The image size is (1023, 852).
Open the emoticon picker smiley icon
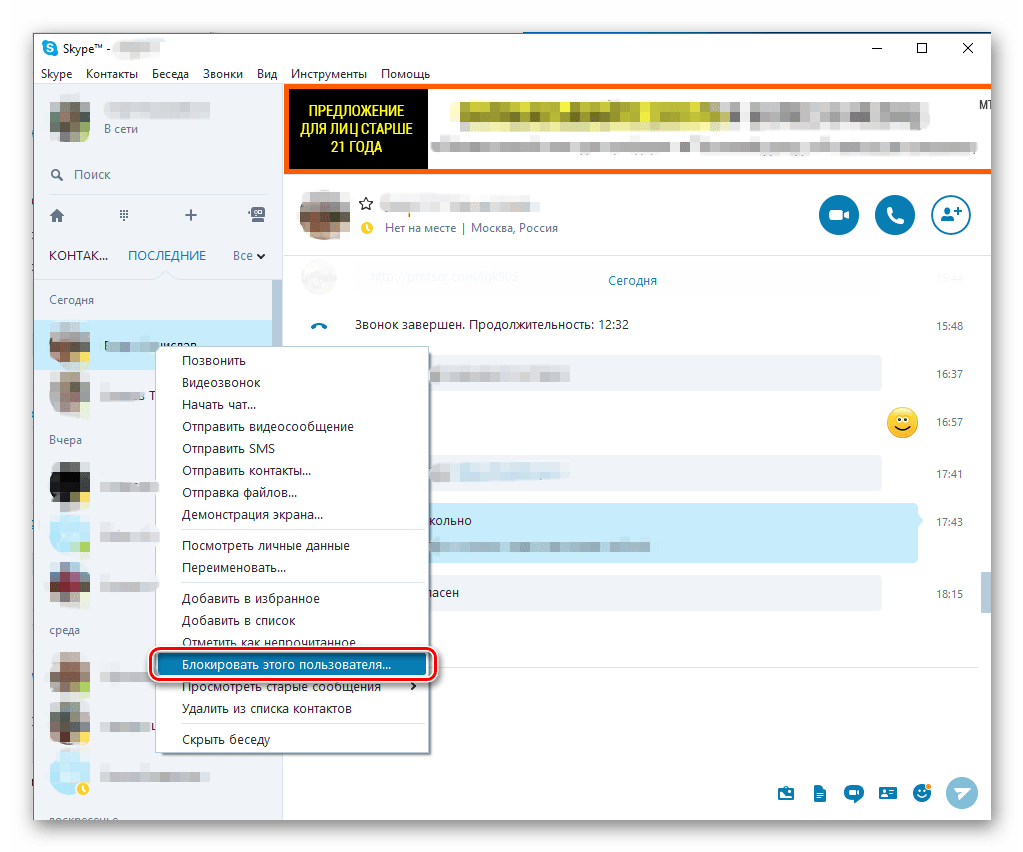(x=921, y=793)
